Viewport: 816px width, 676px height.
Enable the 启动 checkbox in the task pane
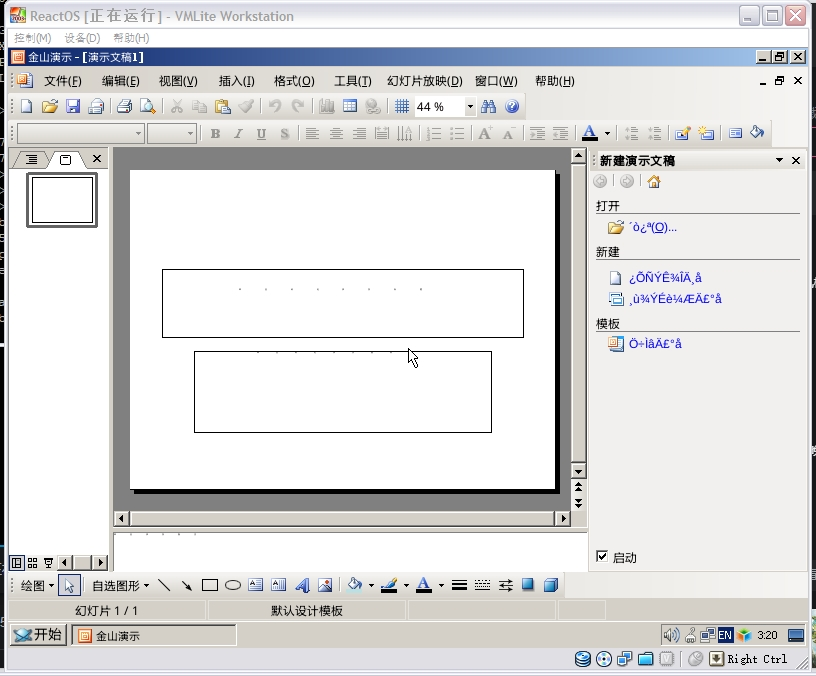(602, 557)
